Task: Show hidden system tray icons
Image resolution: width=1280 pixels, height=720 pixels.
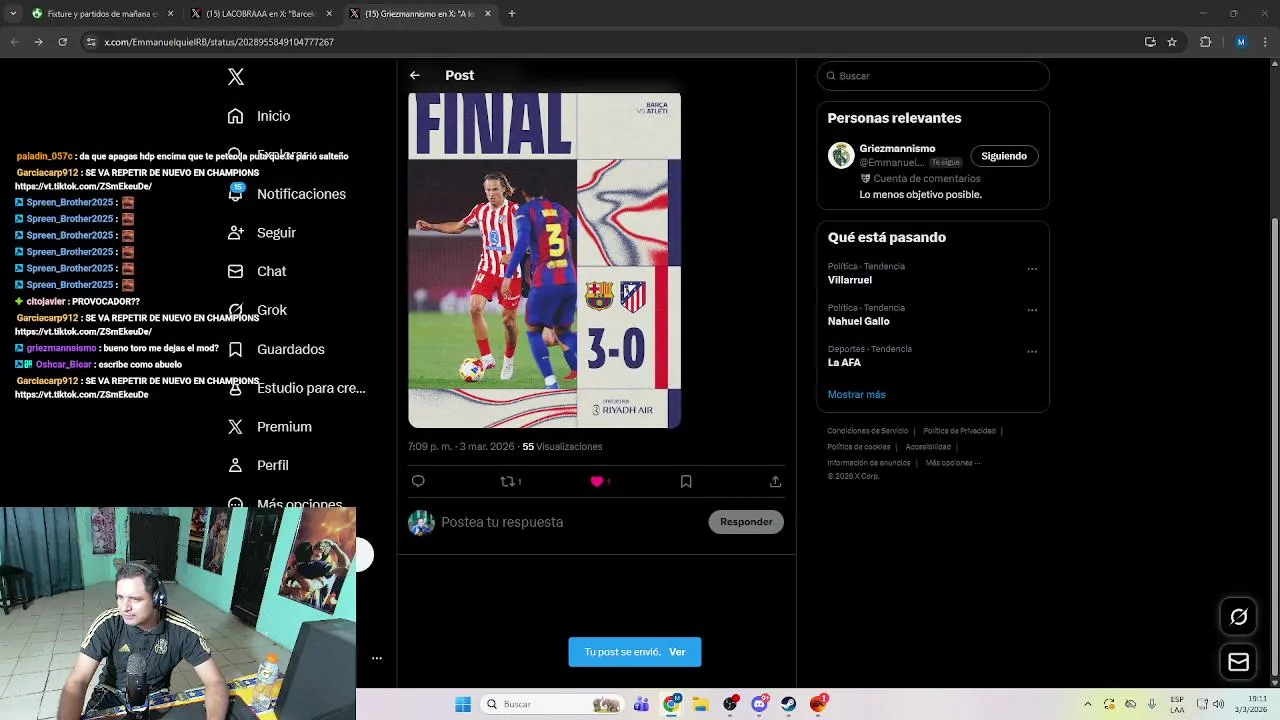Action: click(1088, 704)
